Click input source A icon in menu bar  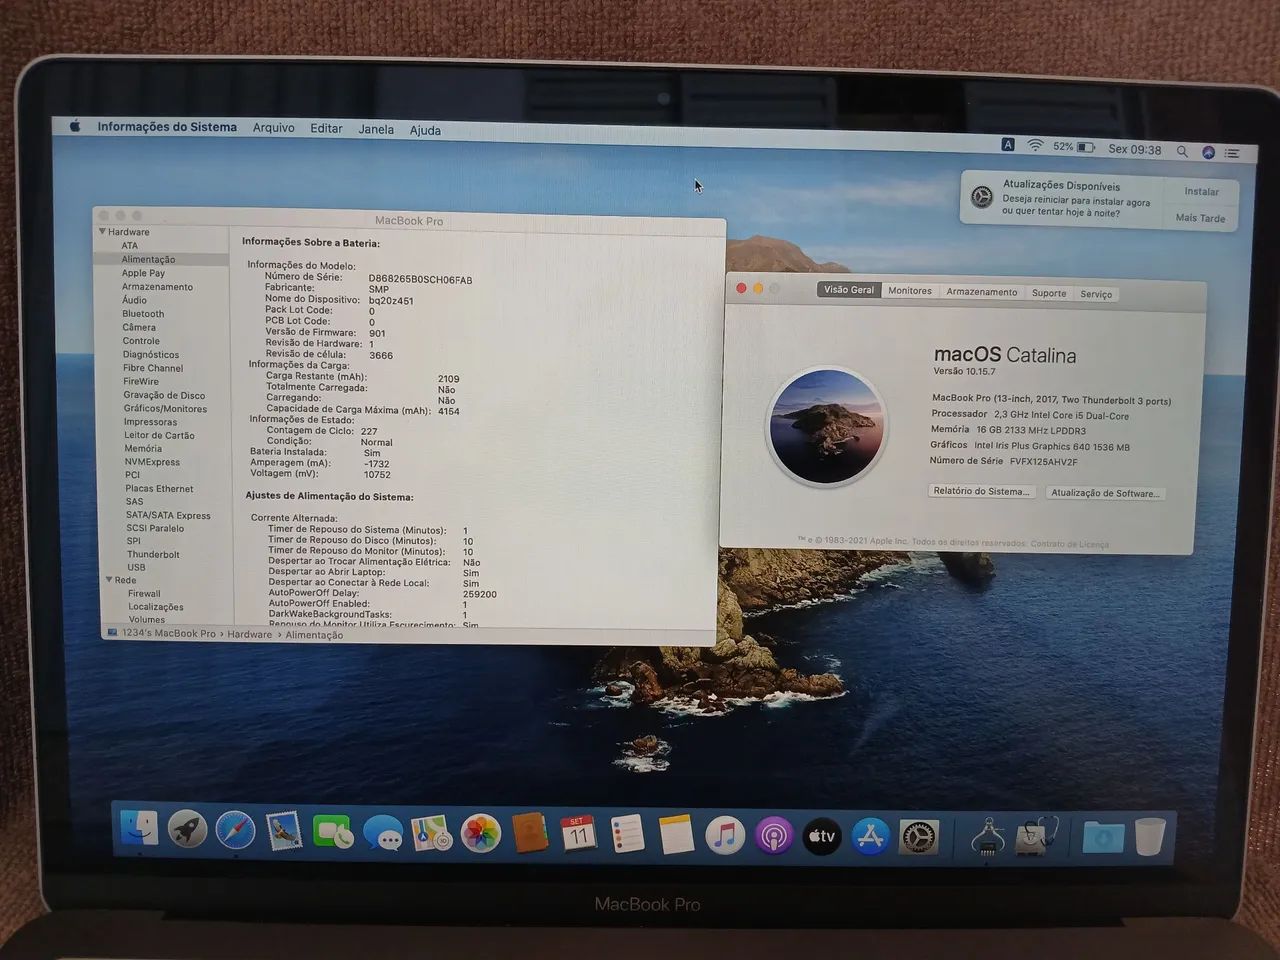point(1008,145)
